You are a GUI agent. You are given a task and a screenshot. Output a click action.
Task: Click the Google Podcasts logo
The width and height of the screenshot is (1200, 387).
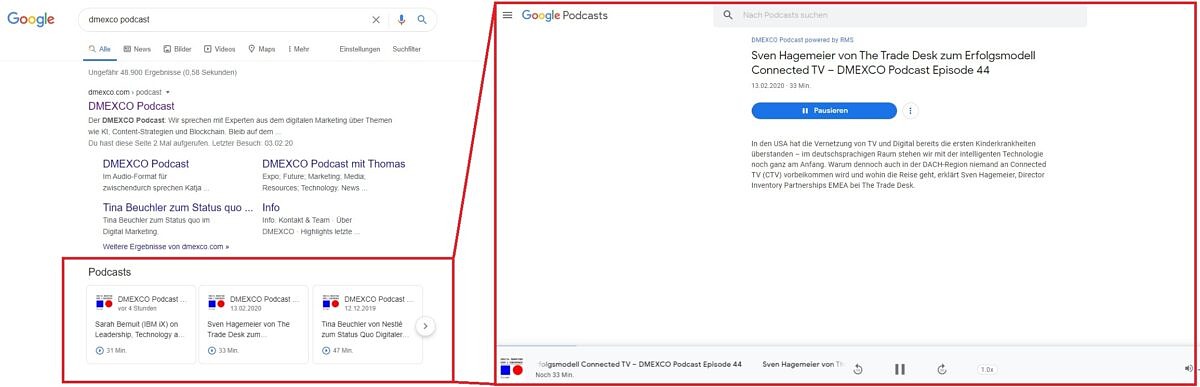pos(565,15)
